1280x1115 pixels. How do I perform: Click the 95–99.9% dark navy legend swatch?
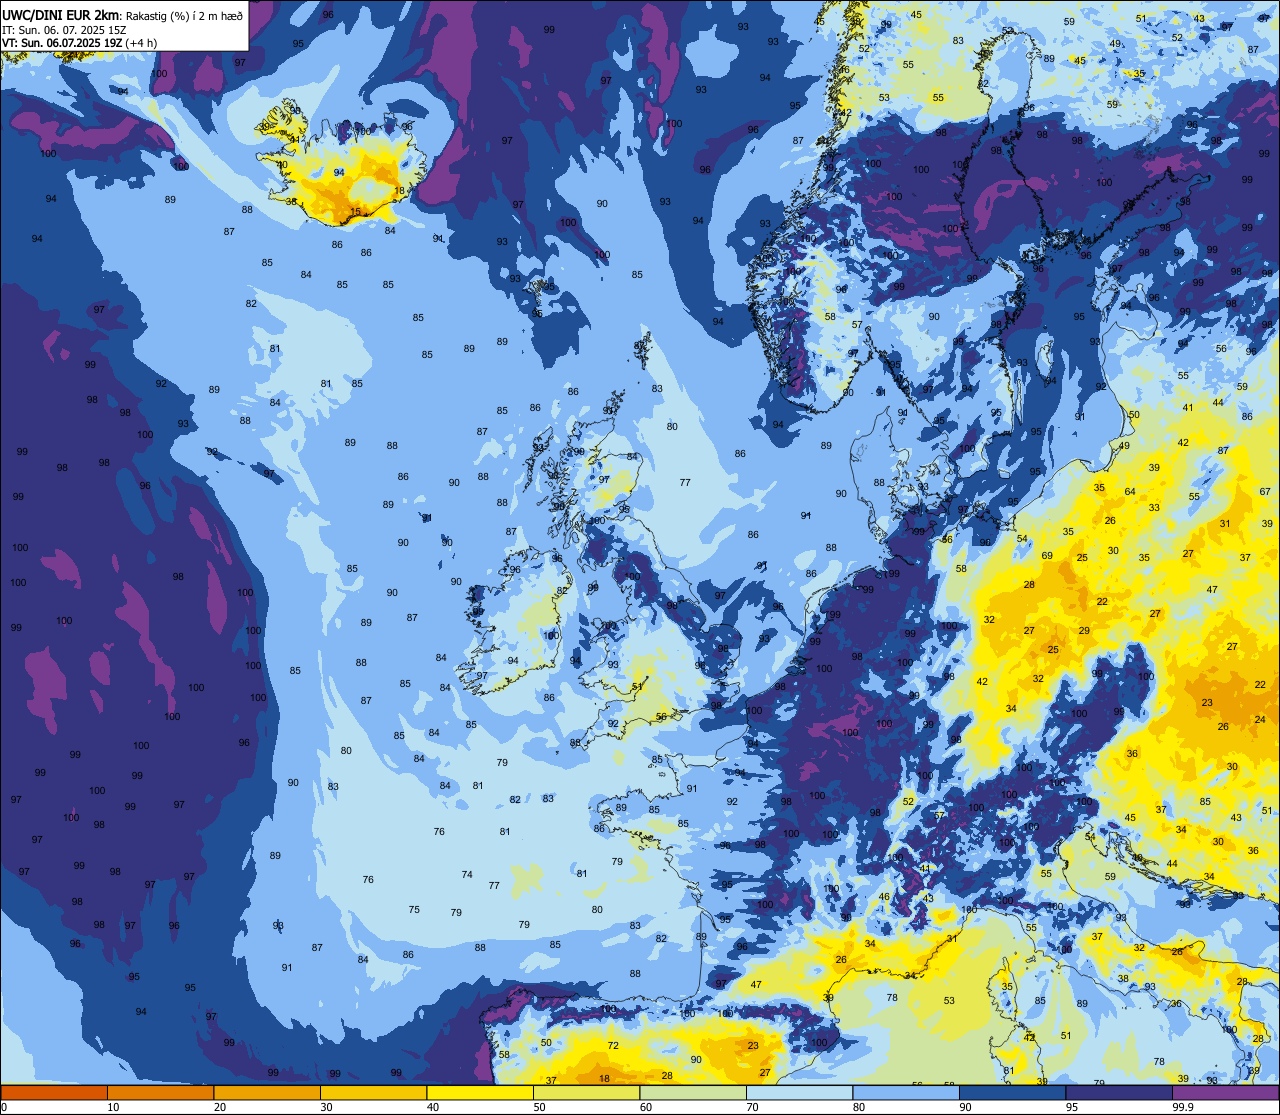(1119, 1092)
